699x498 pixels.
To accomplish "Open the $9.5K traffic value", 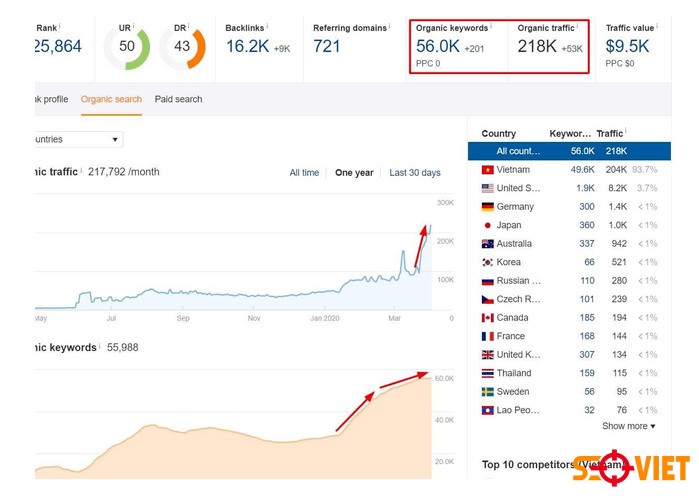I will pyautogui.click(x=627, y=46).
